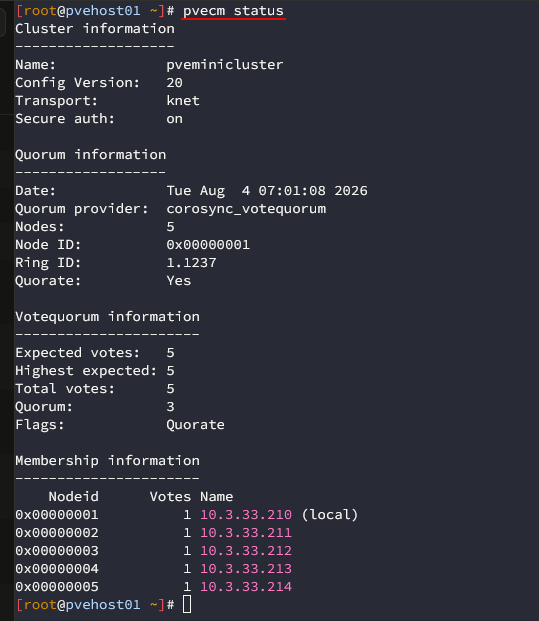Screen dimensions: 539x621
Task: Click the underlined pvecm status command
Action: coord(233,11)
